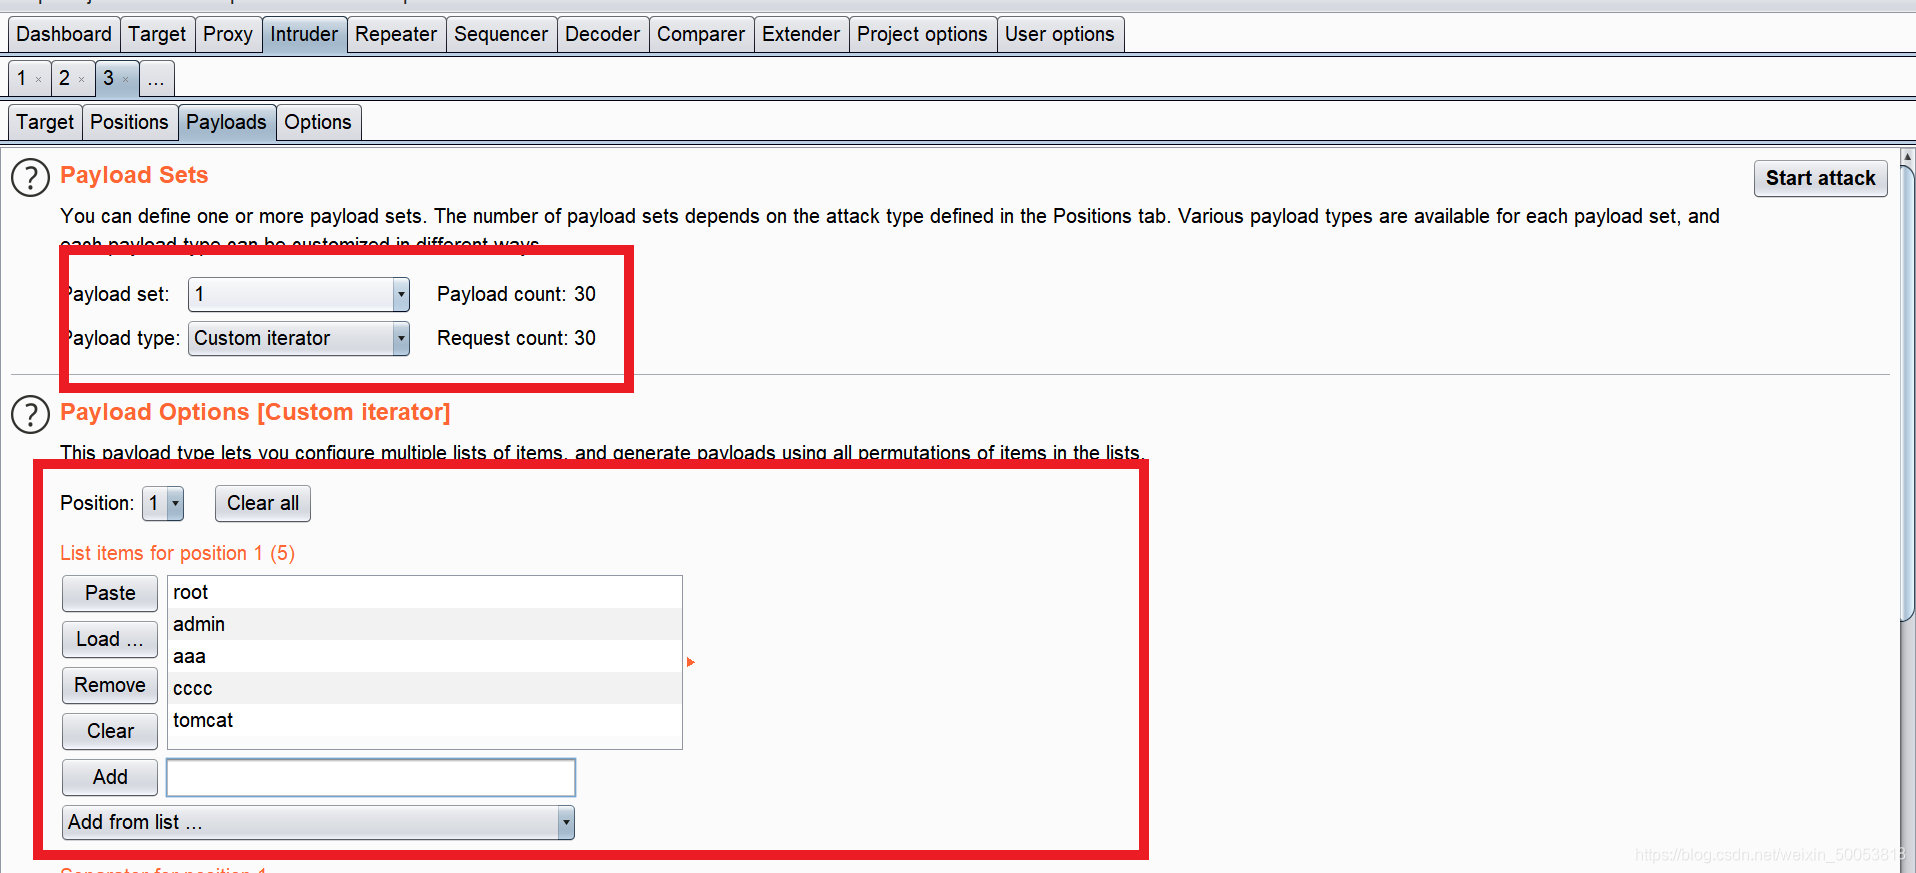Screen dimensions: 1916x873
Task: Click the Remove button
Action: pos(110,685)
